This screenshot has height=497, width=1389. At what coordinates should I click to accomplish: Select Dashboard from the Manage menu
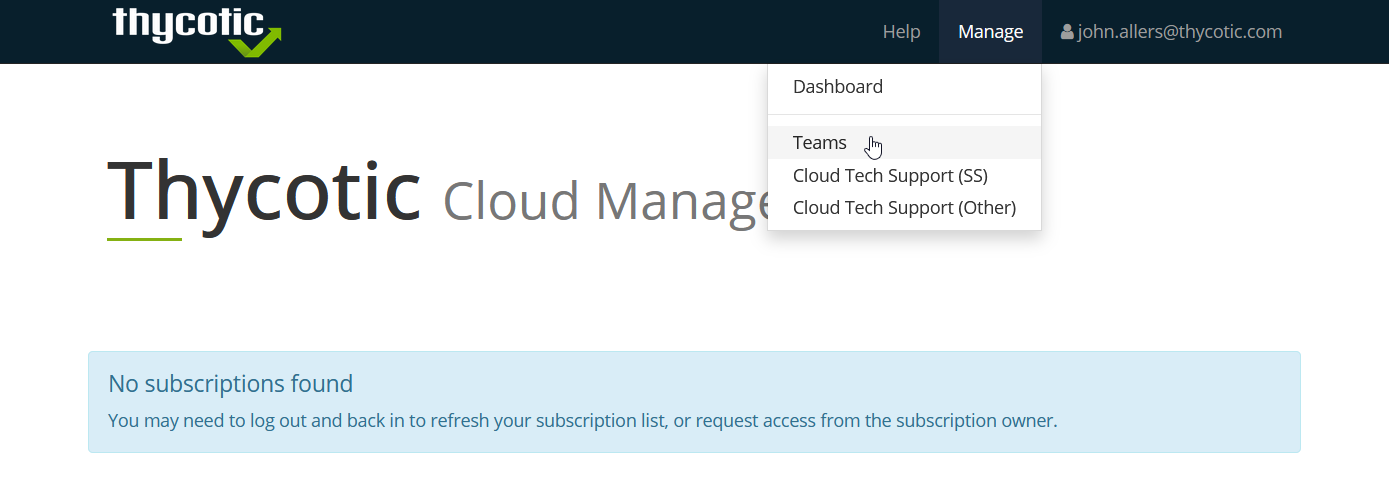point(904,87)
